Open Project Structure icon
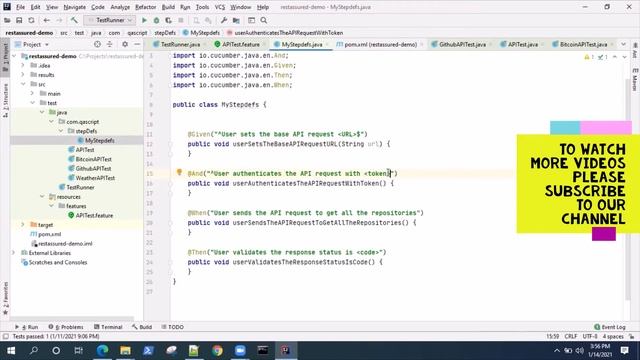This screenshot has width=640, height=360. pyautogui.click(x=236, y=20)
